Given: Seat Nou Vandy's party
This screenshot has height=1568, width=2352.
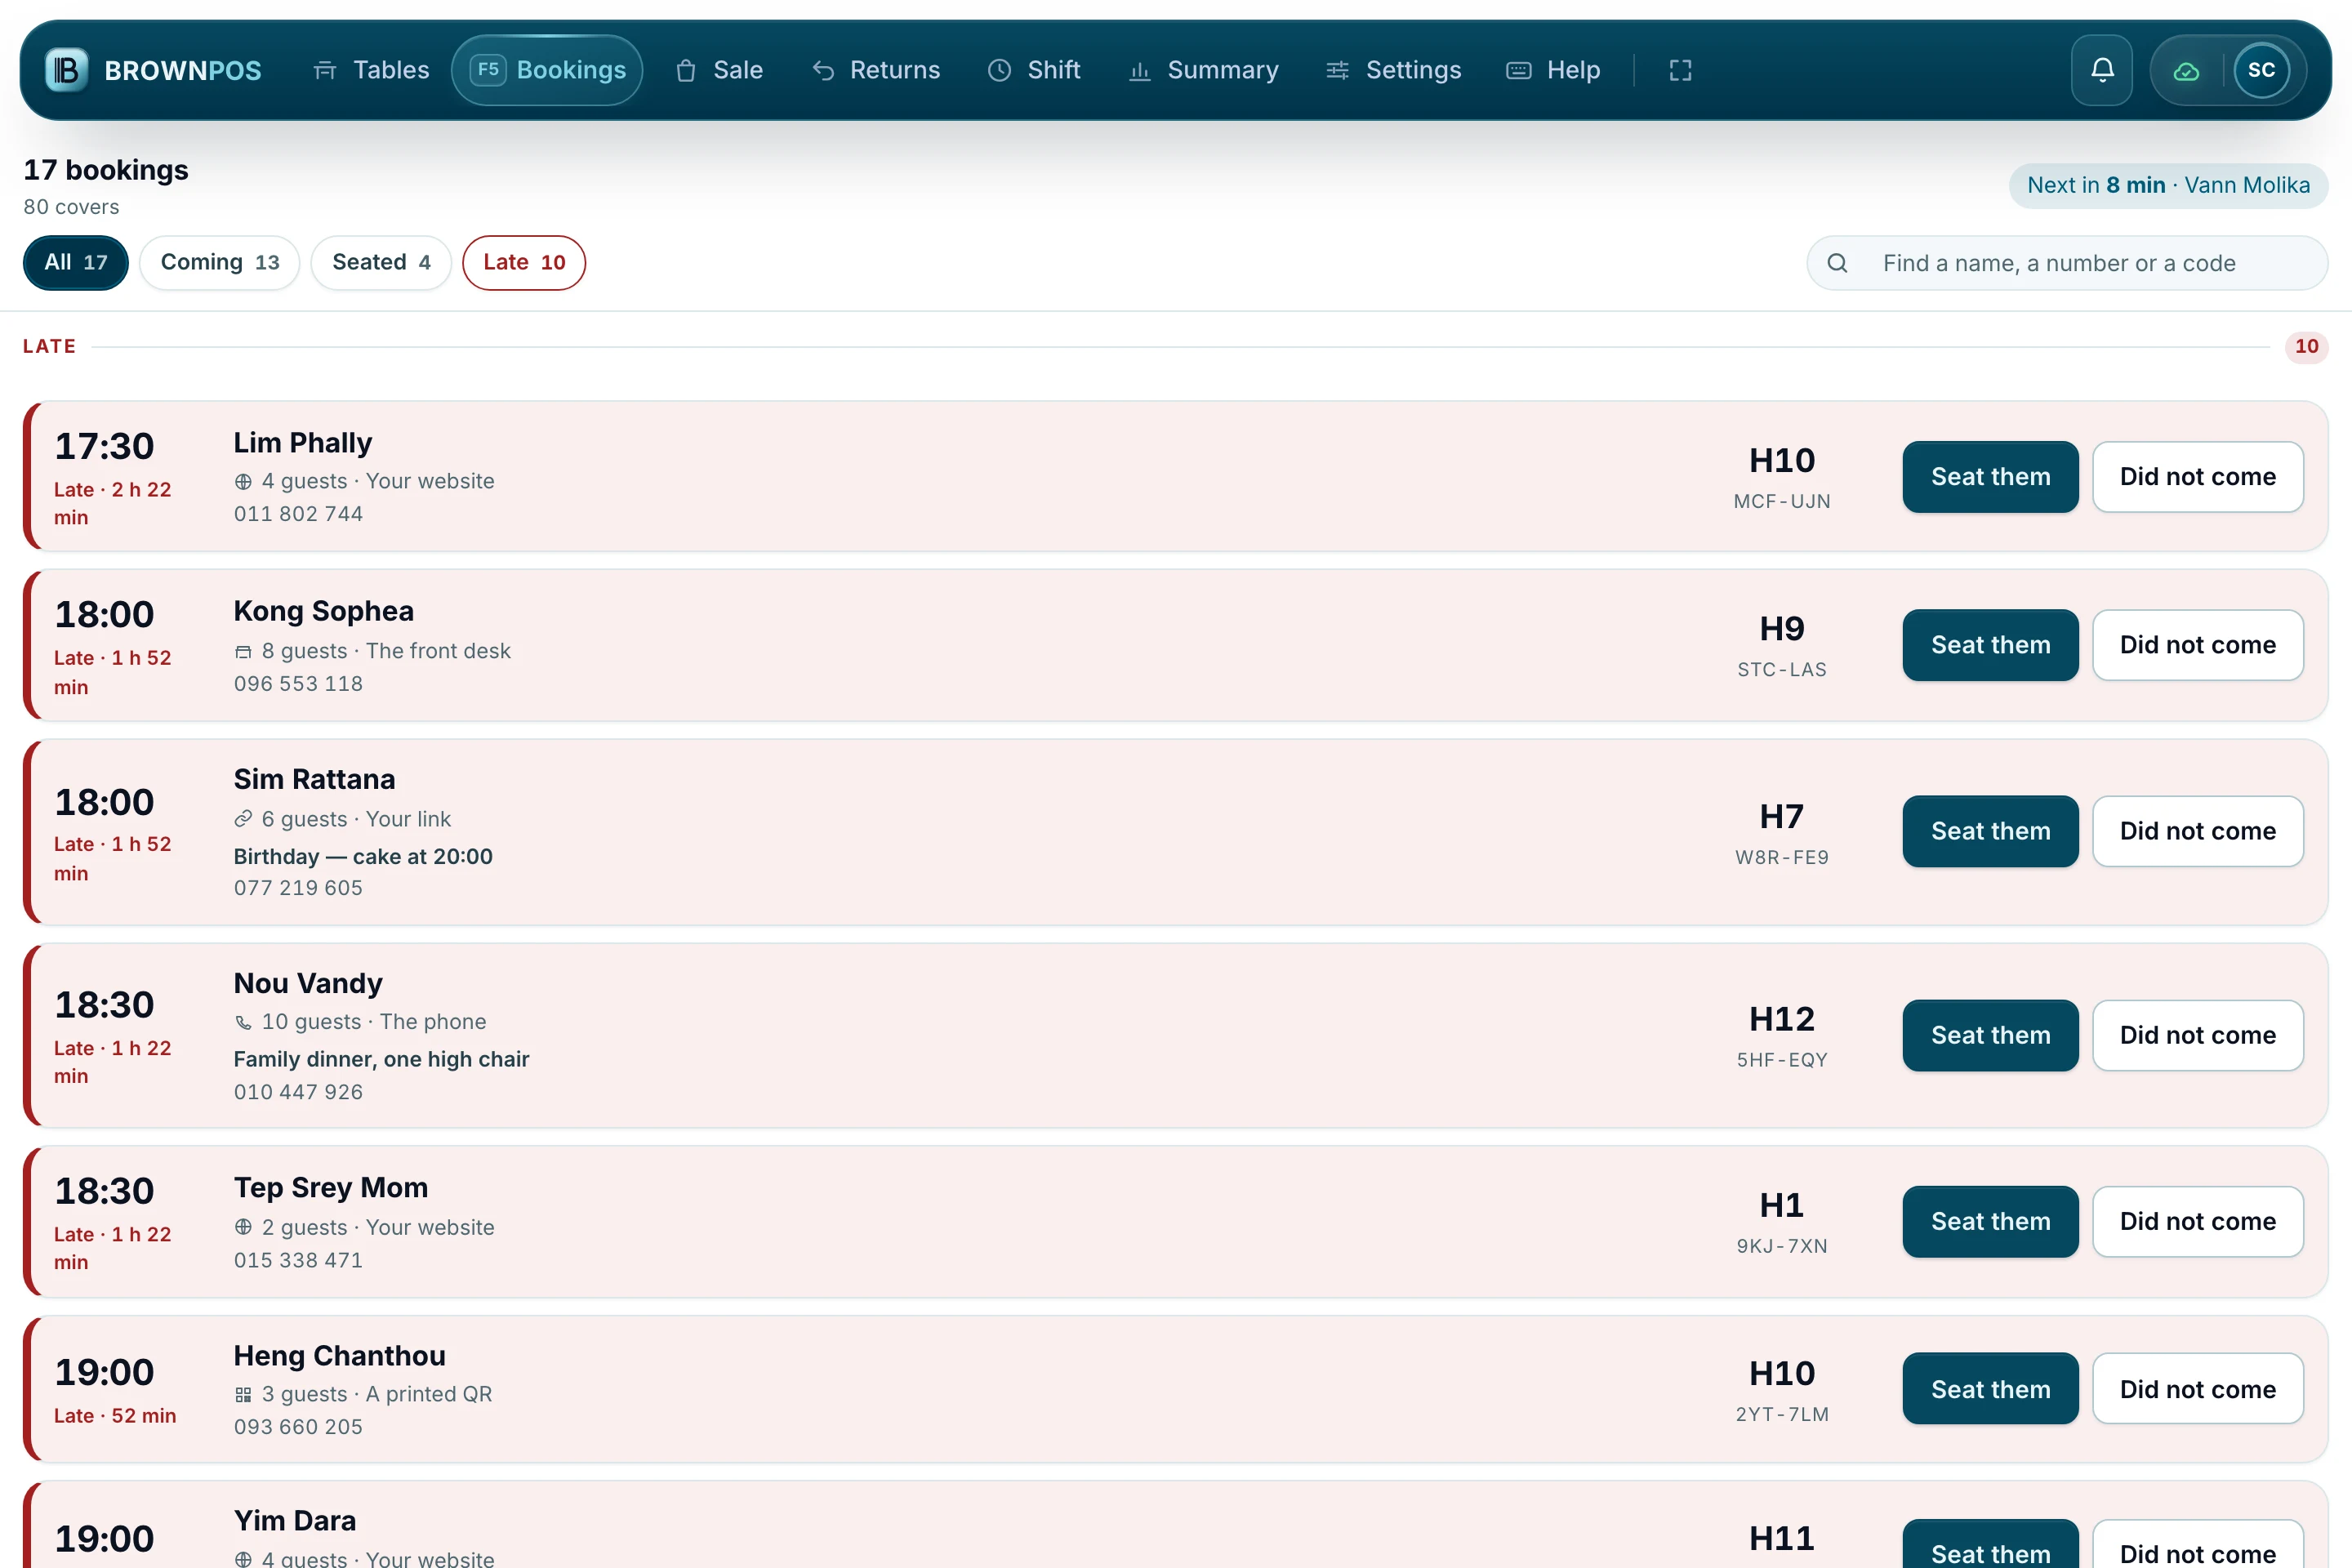Looking at the screenshot, I should tap(1990, 1035).
